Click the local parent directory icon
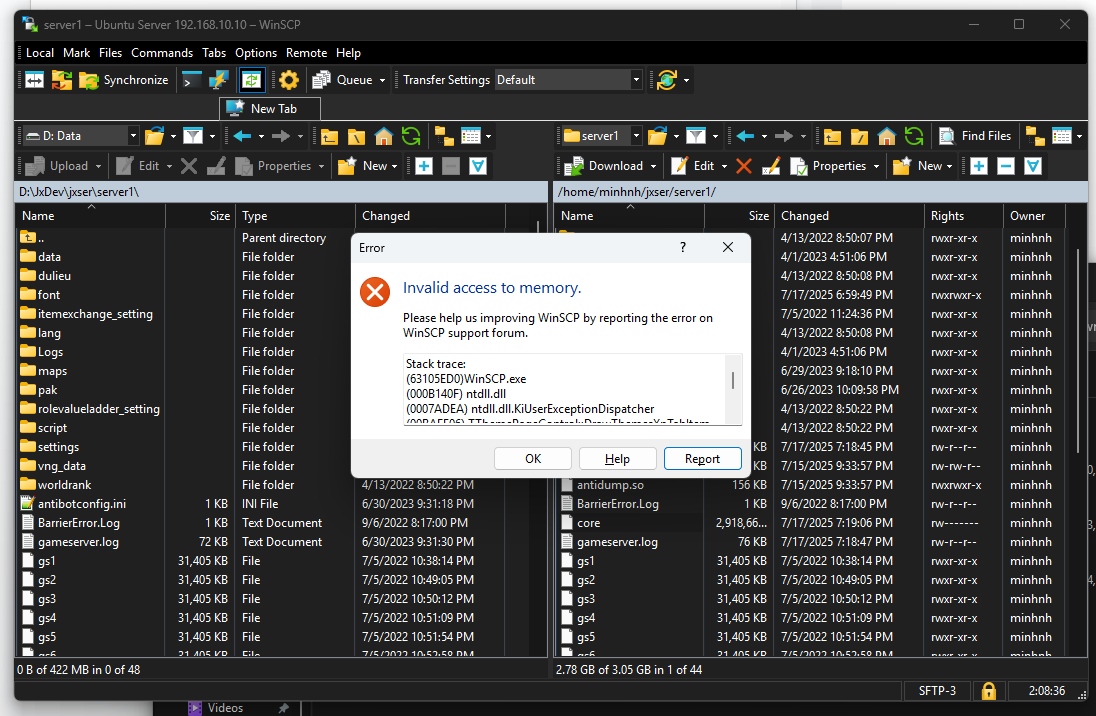Image resolution: width=1096 pixels, height=716 pixels. pyautogui.click(x=329, y=137)
